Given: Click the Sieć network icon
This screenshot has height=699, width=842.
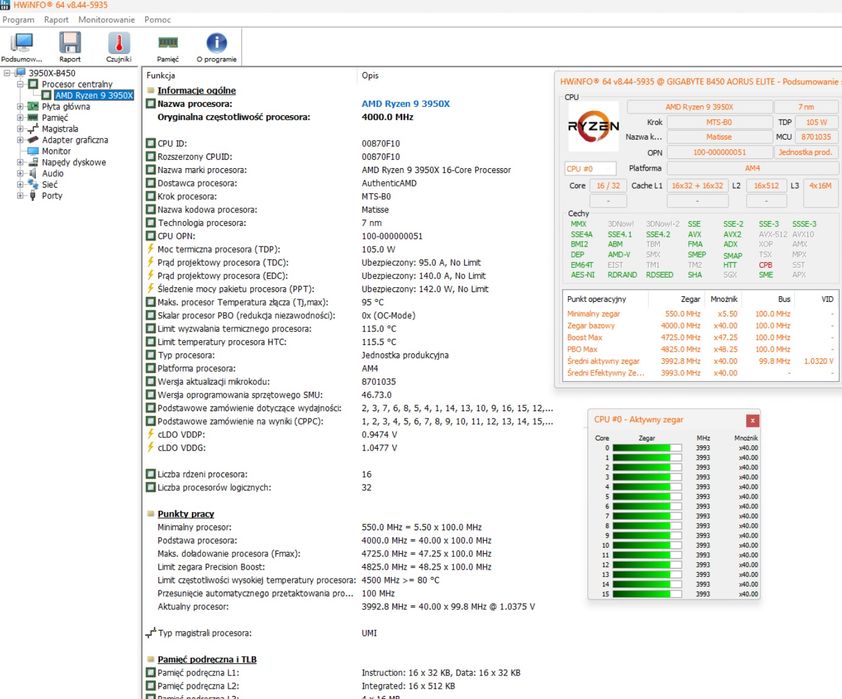Looking at the screenshot, I should click(33, 185).
